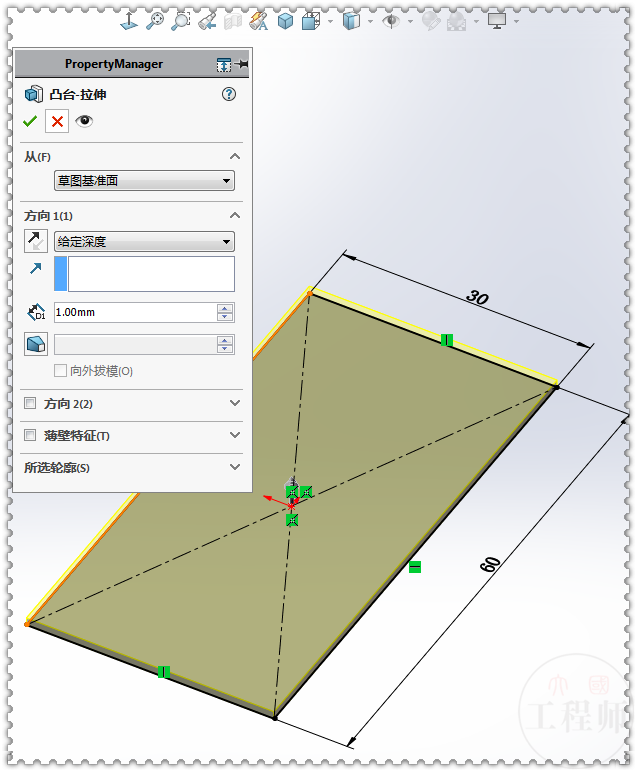
Task: Open the 草图基准面 dropdown
Action: point(144,181)
